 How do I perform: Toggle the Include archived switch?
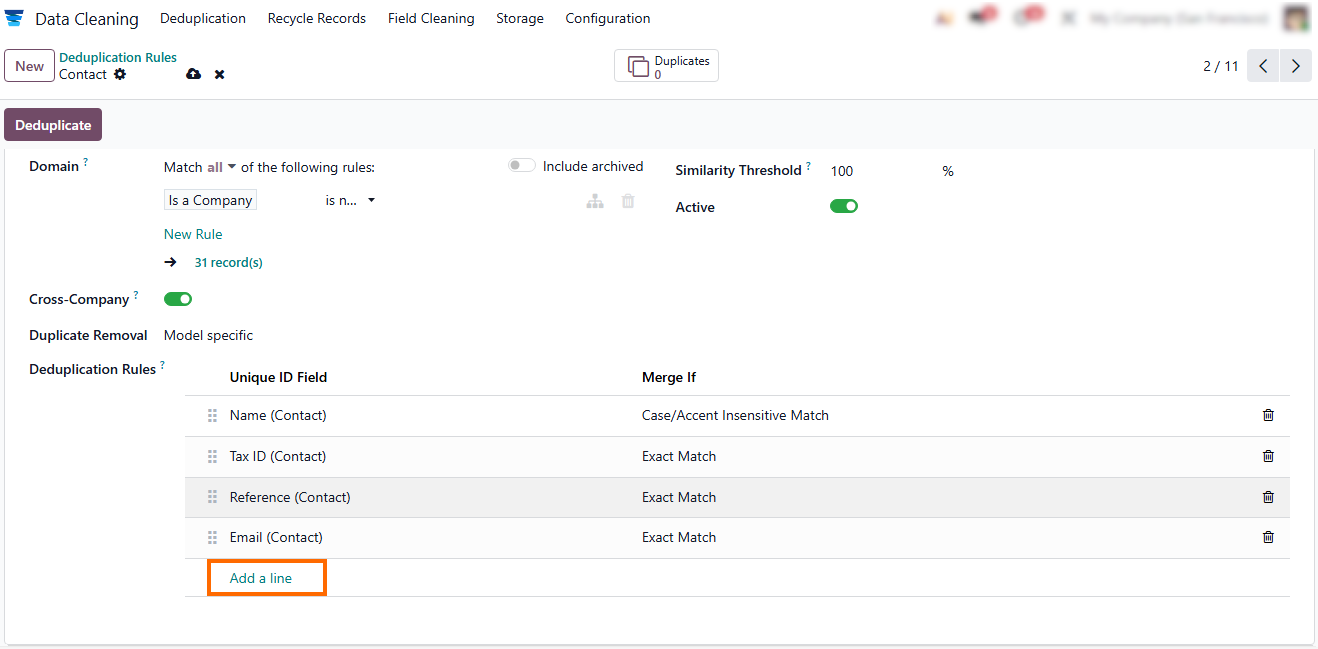pos(521,166)
